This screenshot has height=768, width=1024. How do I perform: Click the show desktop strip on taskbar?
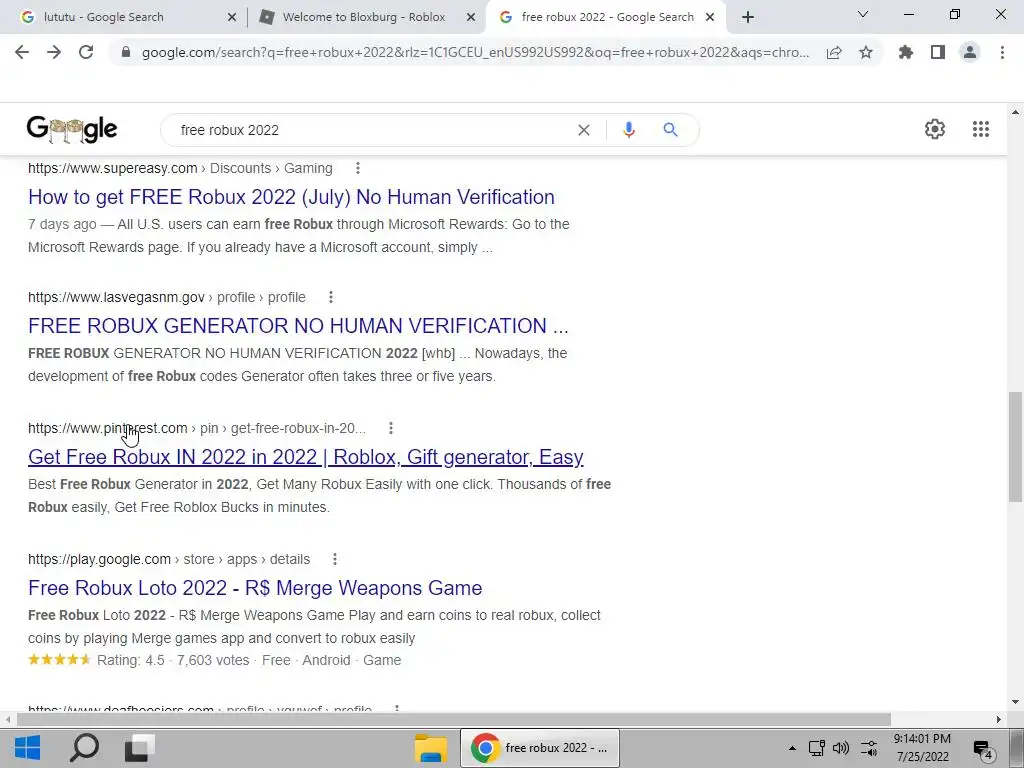1018,748
